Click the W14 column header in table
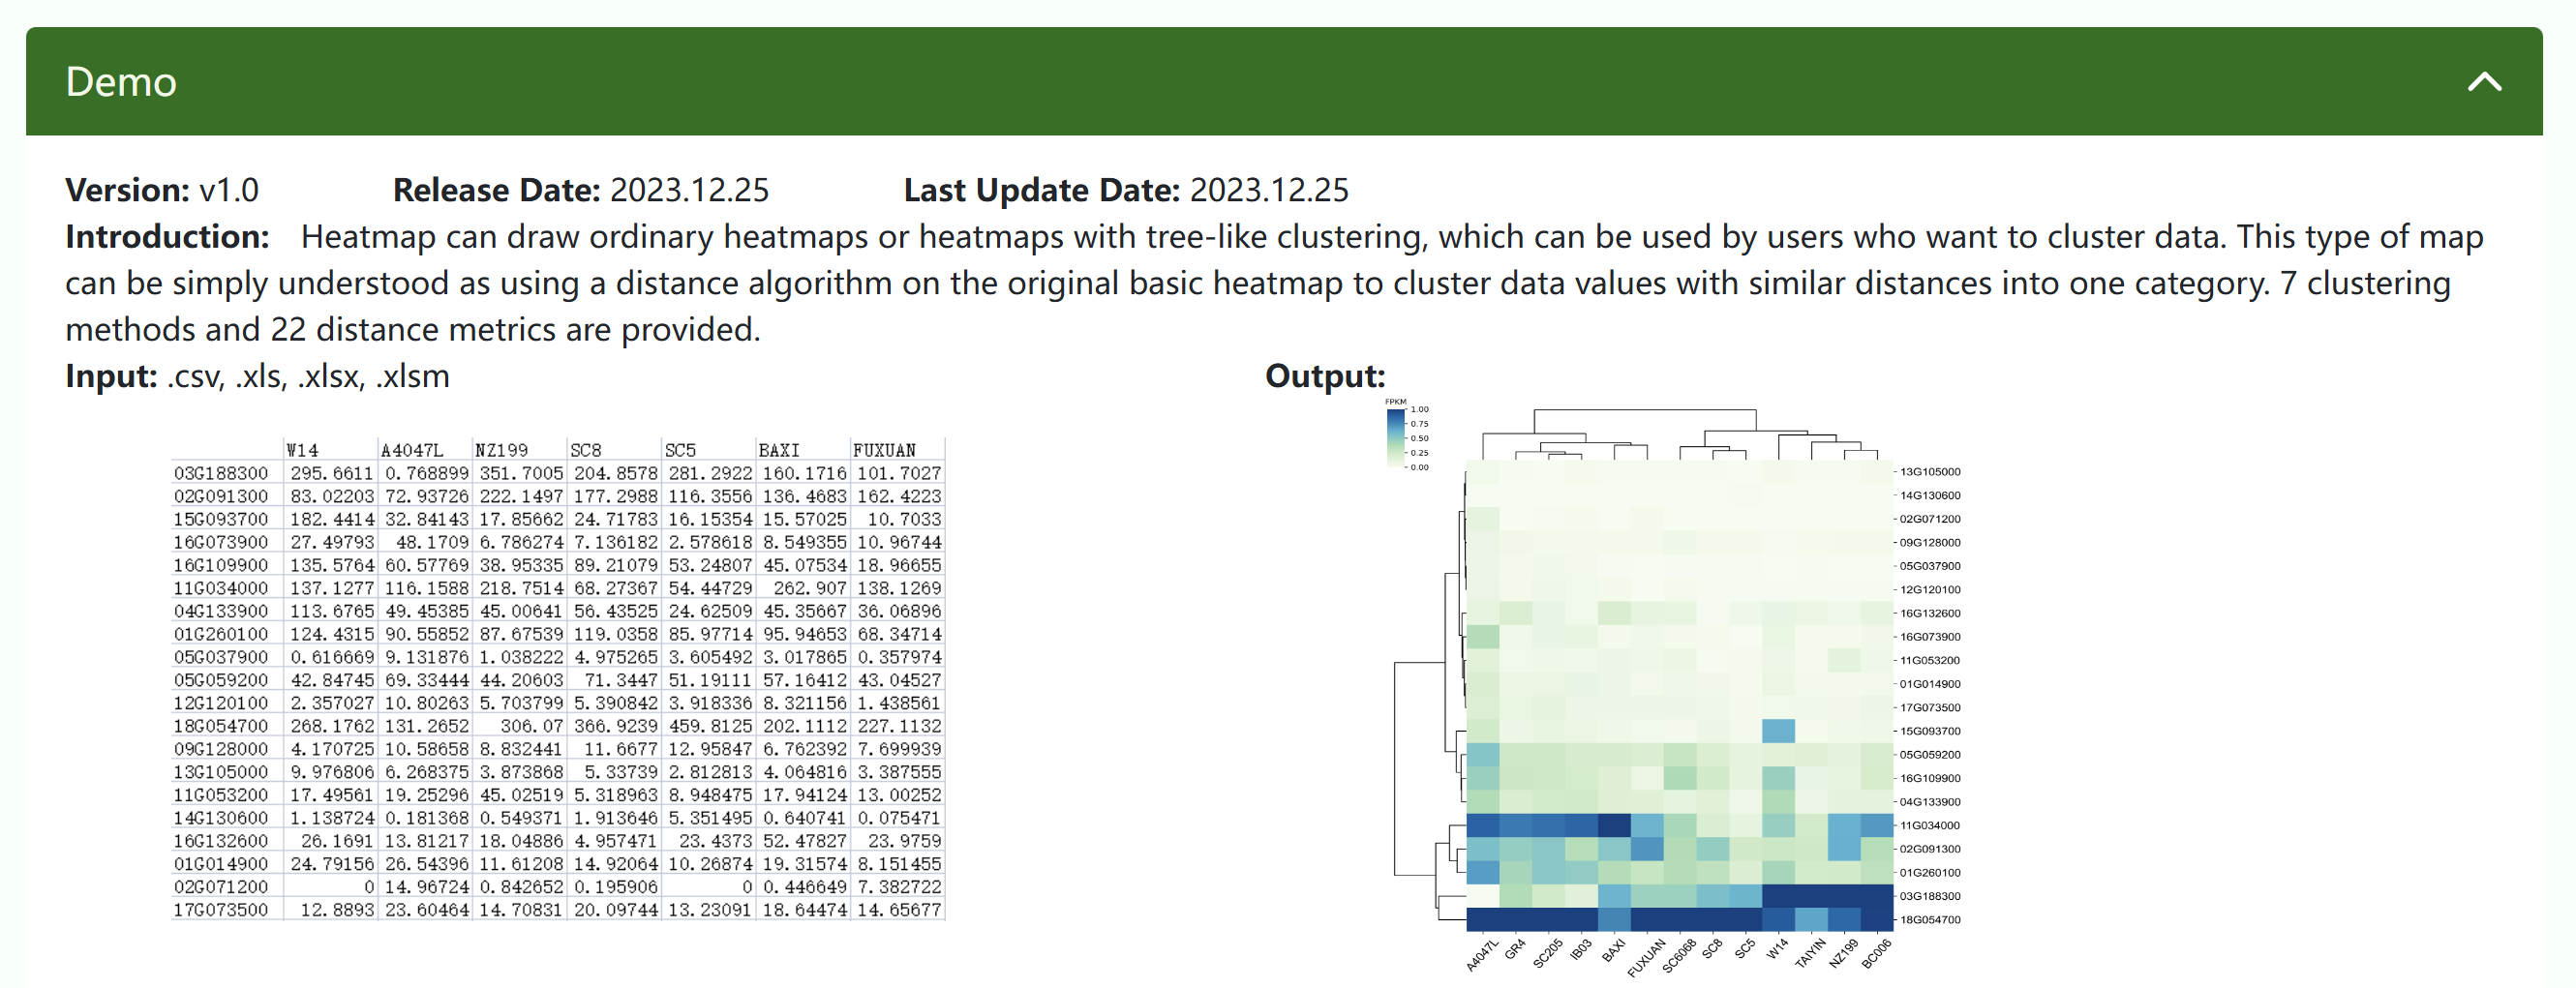This screenshot has height=988, width=2576. tap(302, 450)
